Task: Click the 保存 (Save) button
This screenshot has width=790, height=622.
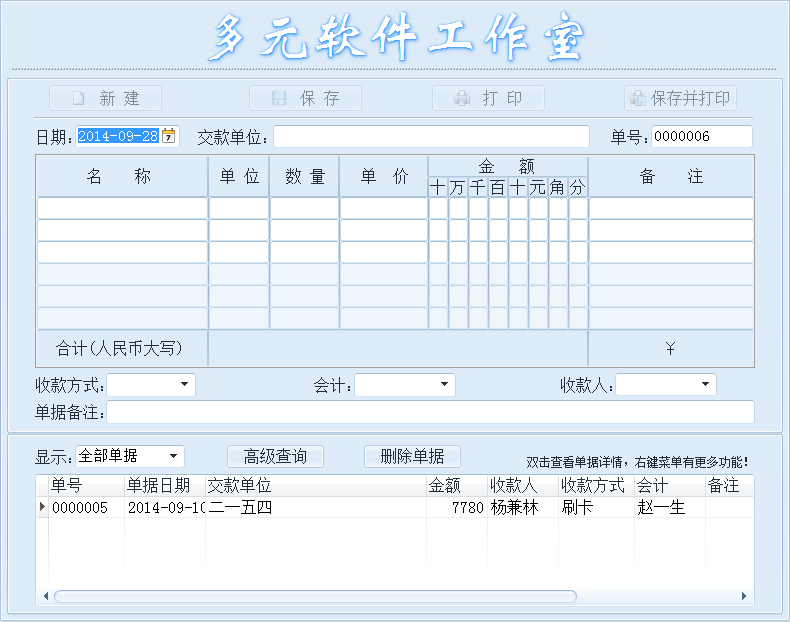Action: point(305,98)
